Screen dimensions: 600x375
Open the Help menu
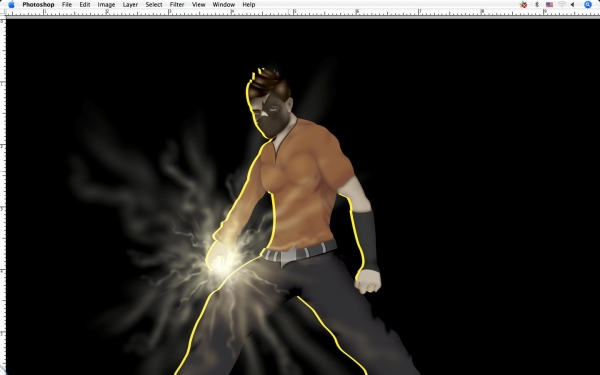click(249, 5)
